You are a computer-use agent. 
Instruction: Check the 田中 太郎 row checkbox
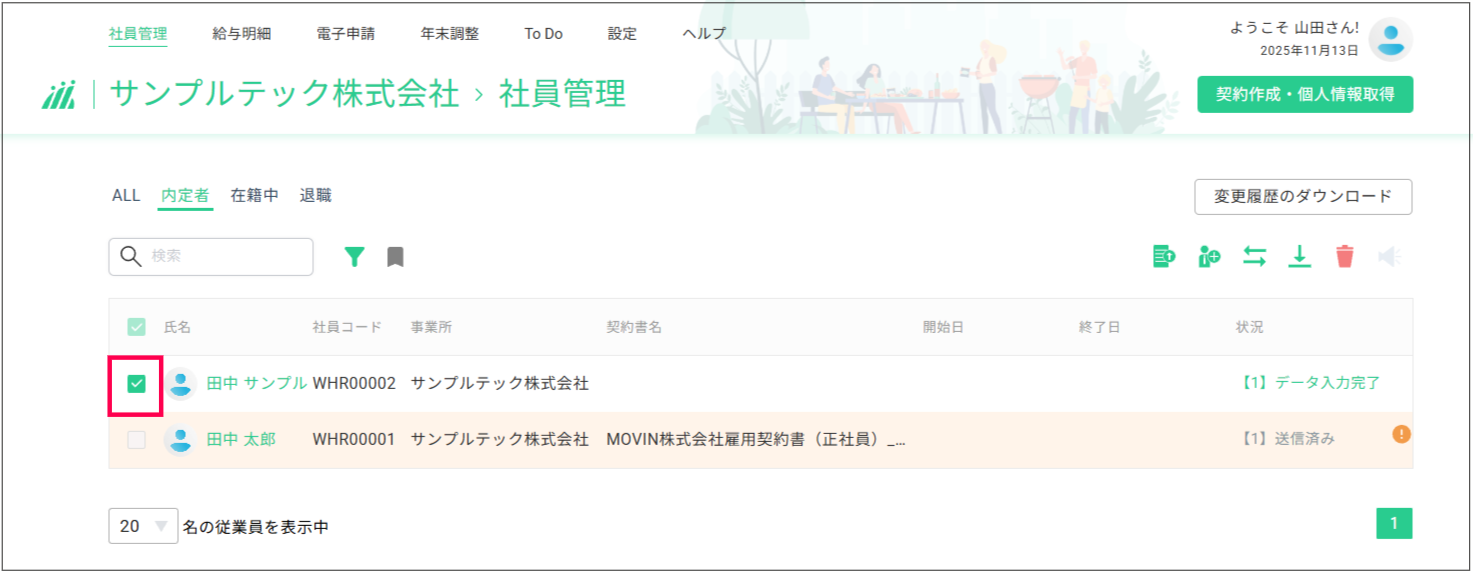(x=136, y=440)
